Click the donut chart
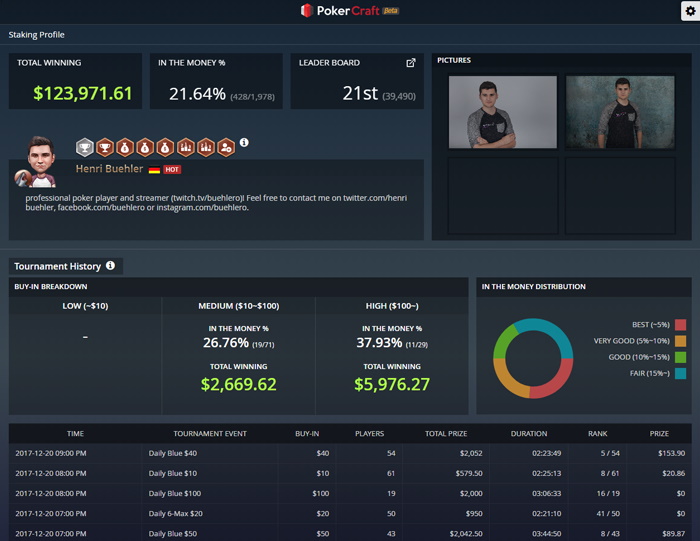The image size is (700, 541). pyautogui.click(x=533, y=358)
